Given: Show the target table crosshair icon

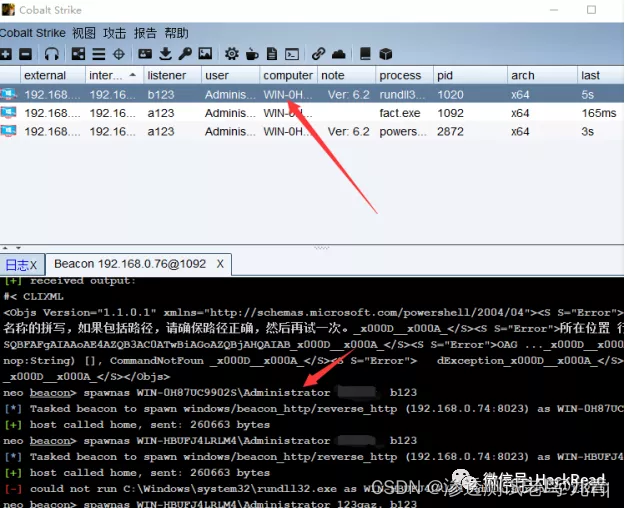Looking at the screenshot, I should click(119, 53).
